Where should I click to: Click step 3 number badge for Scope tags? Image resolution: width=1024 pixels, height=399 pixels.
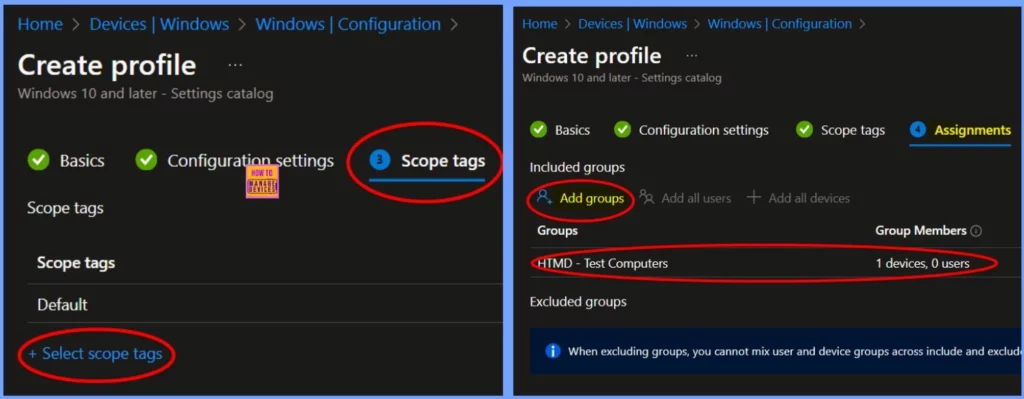[x=380, y=161]
